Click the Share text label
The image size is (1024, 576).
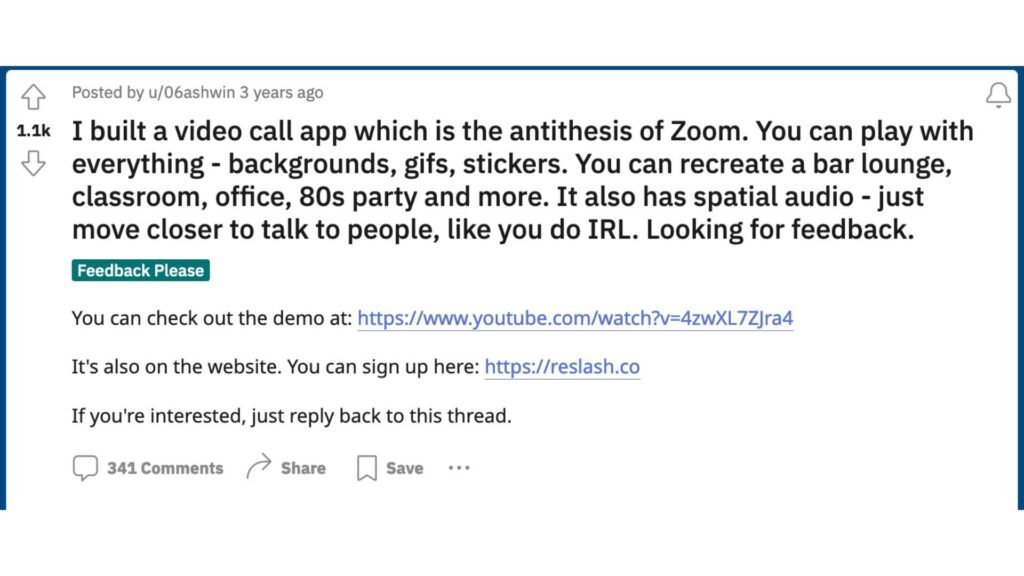[303, 468]
